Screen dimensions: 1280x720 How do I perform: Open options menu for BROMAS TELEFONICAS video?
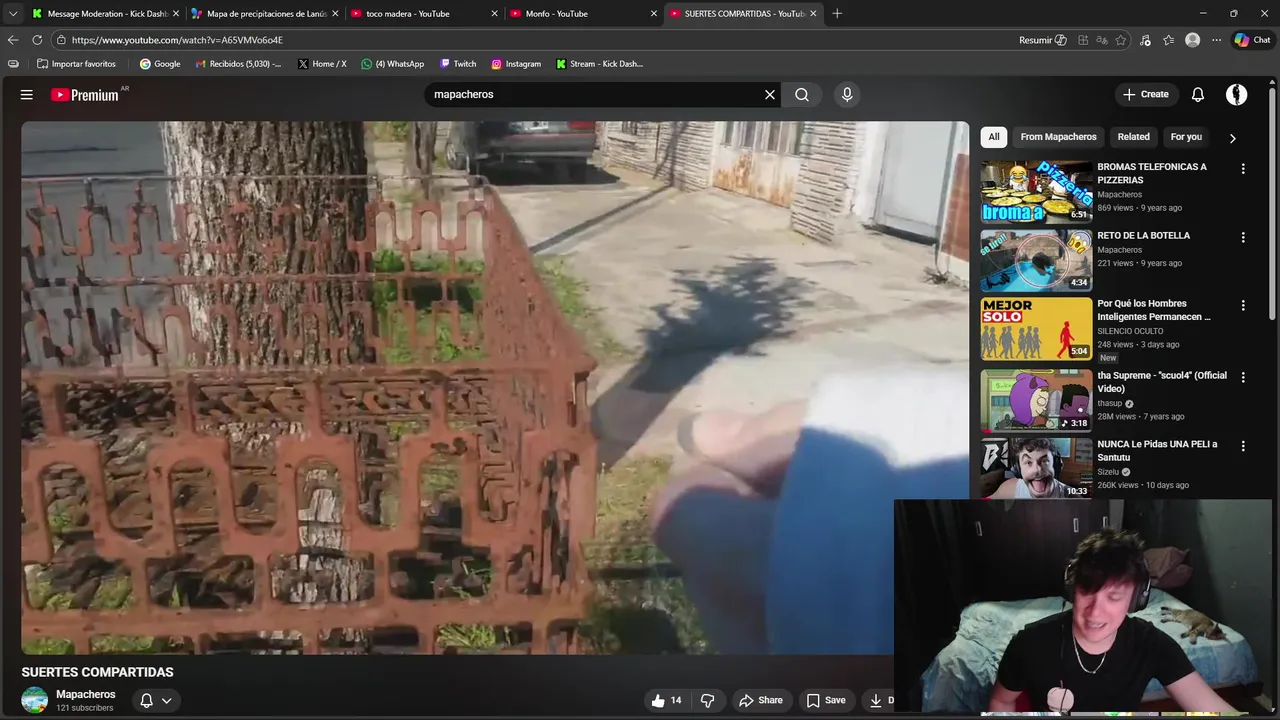click(x=1243, y=169)
